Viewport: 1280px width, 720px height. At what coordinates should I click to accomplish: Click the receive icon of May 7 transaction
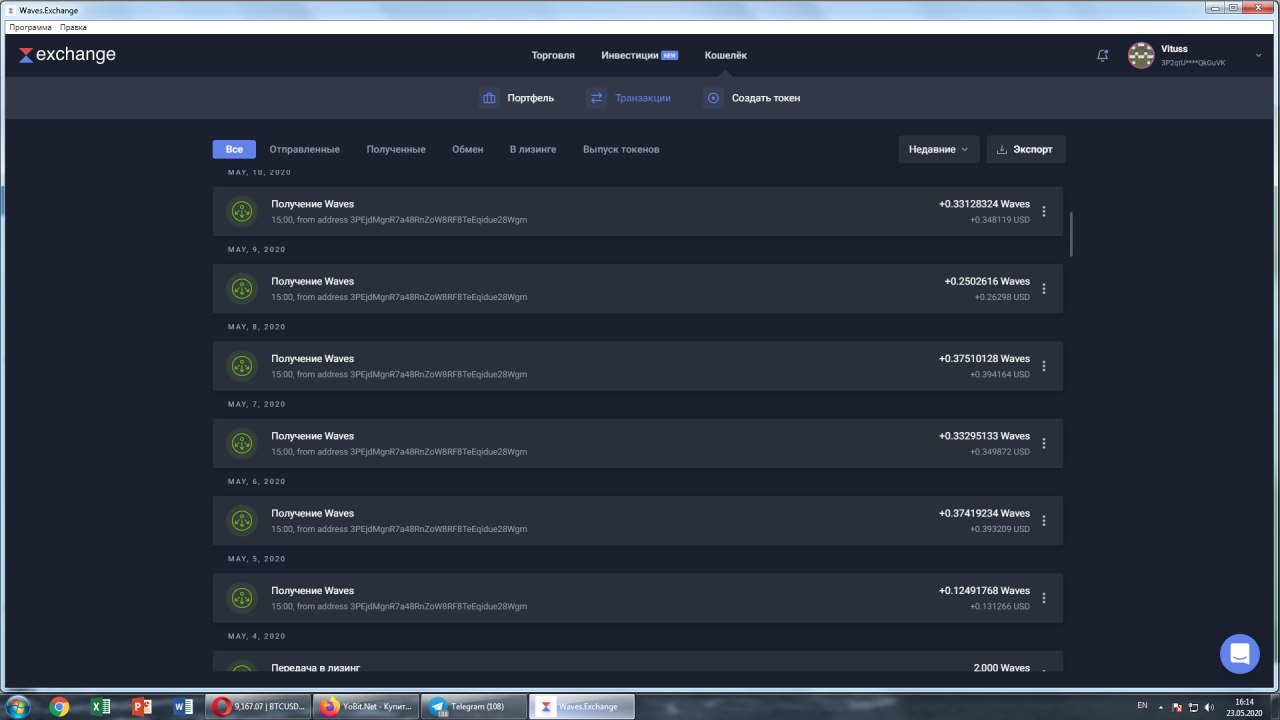tap(240, 443)
